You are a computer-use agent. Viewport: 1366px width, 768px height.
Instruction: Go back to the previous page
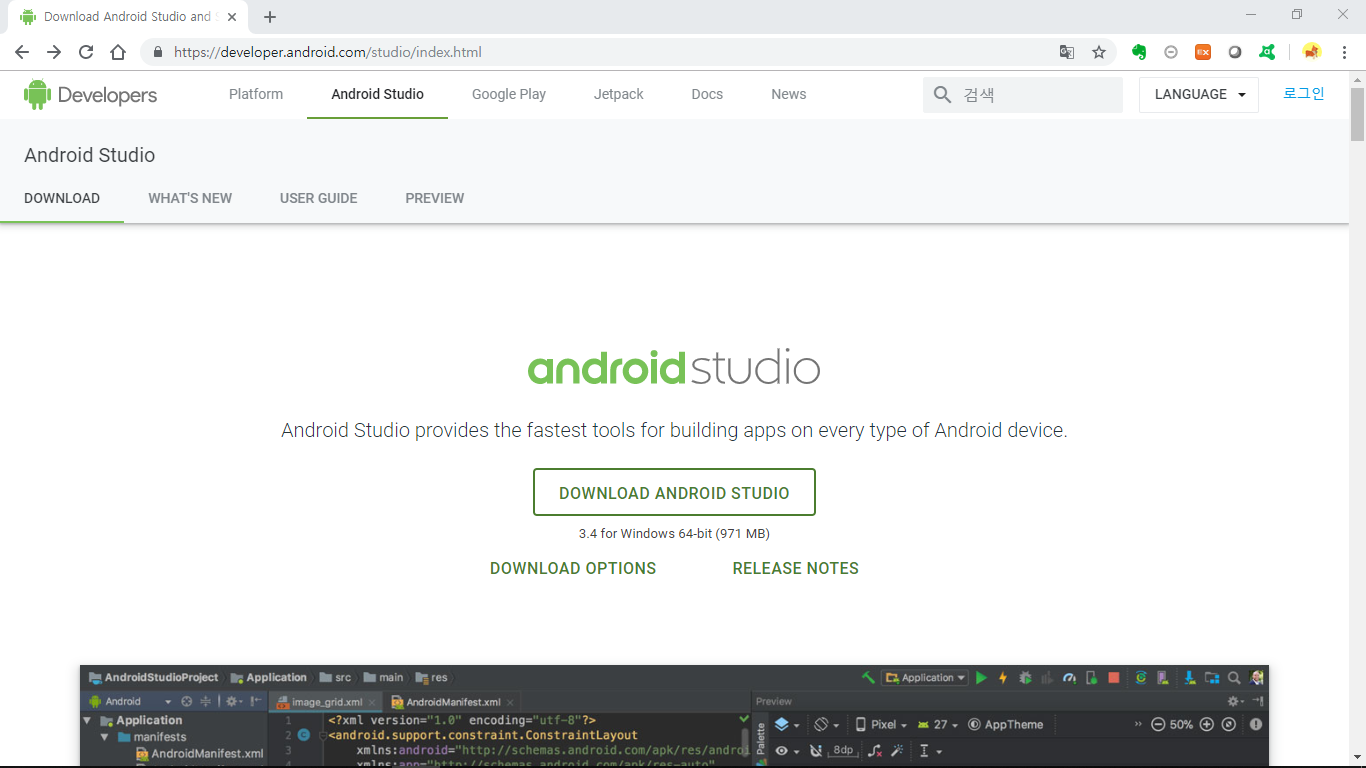tap(22, 52)
